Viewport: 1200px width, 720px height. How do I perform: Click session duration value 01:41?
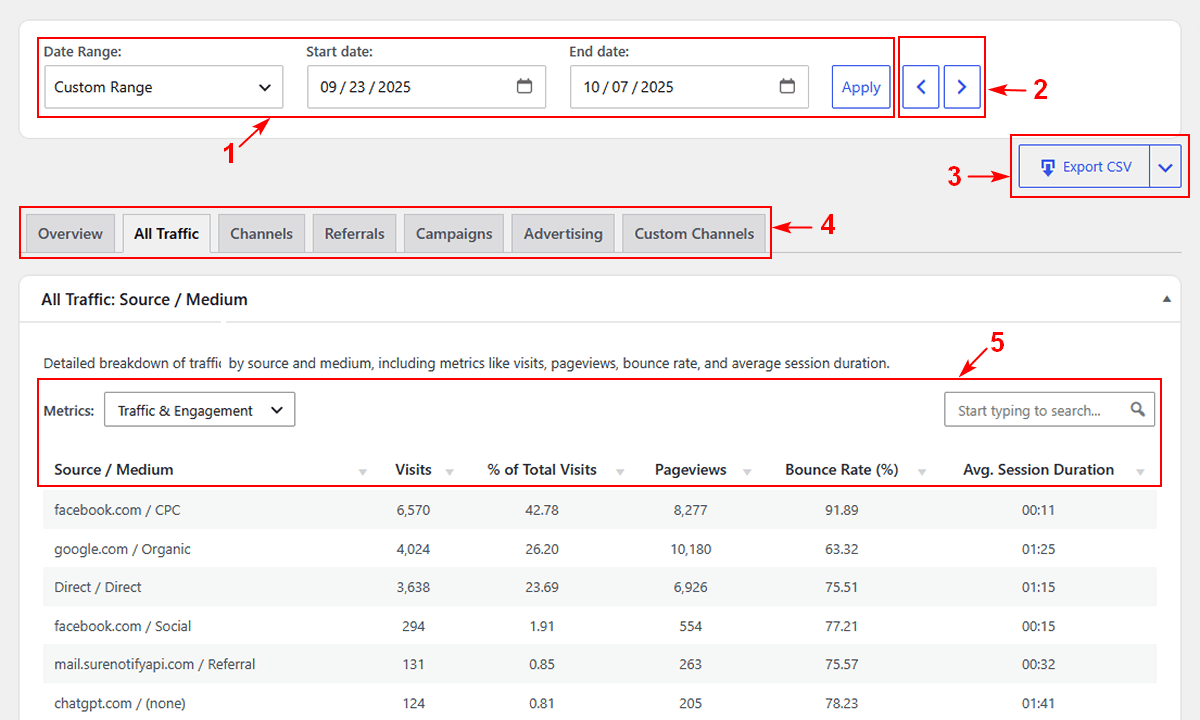tap(1038, 703)
